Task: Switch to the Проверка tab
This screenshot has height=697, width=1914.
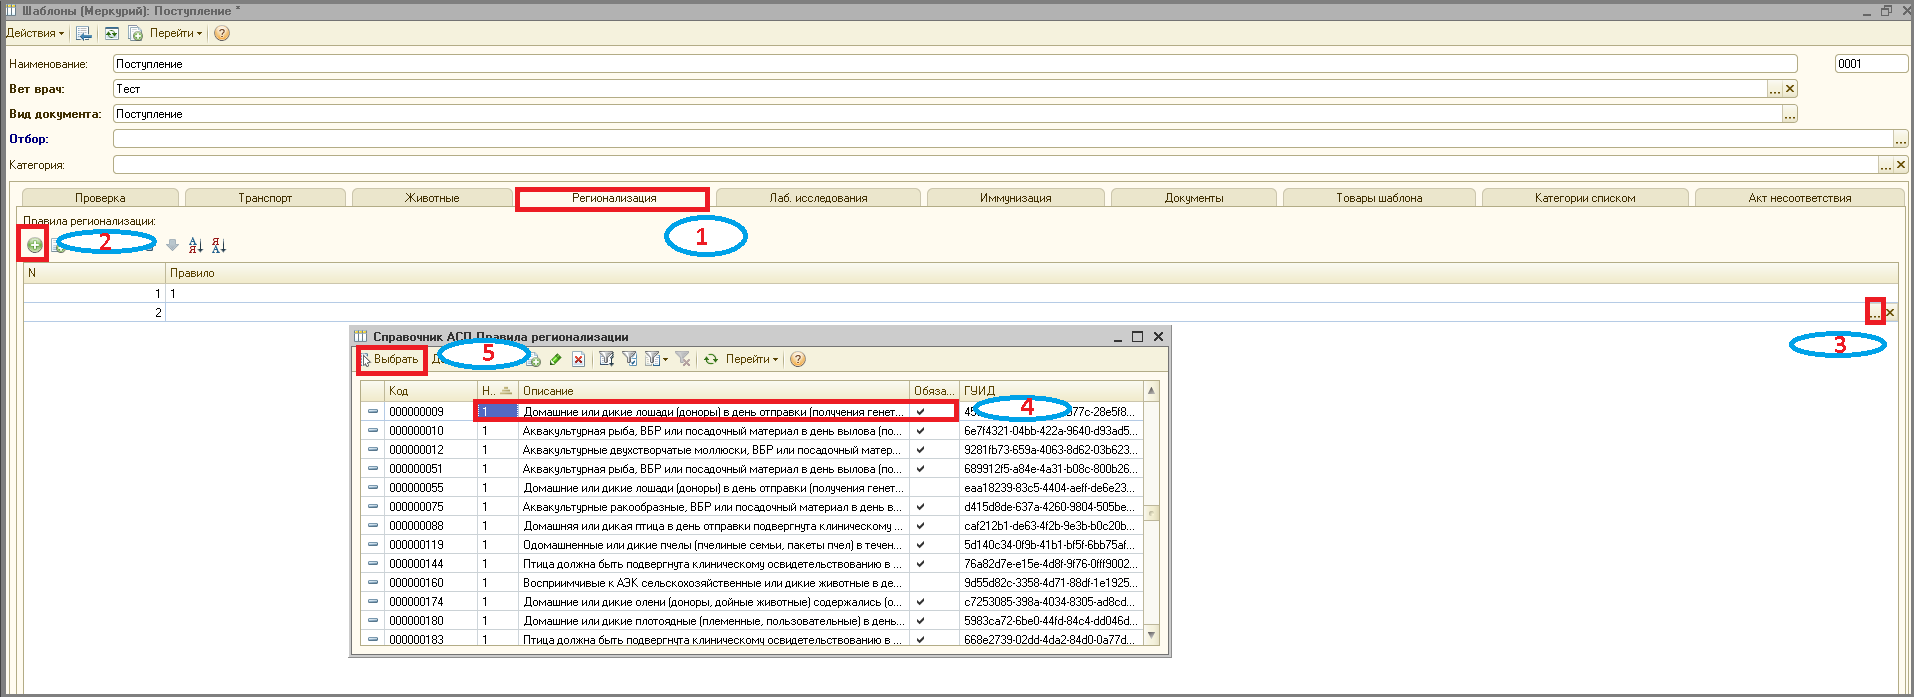Action: [100, 198]
